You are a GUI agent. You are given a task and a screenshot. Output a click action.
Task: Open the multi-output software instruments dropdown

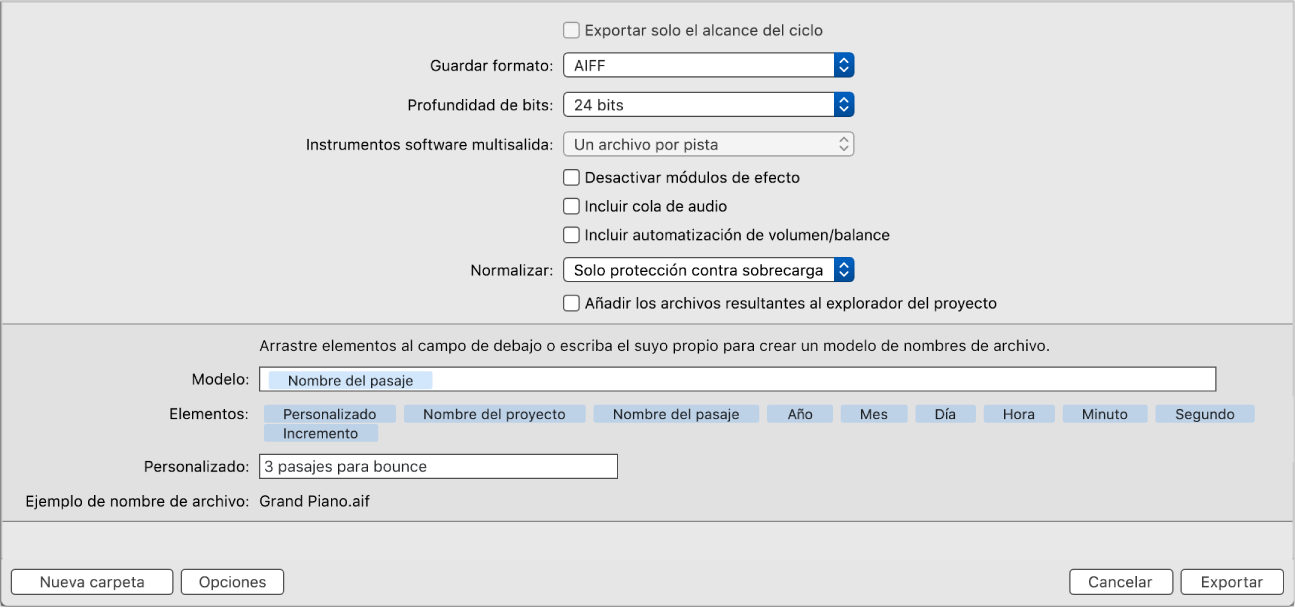tap(708, 144)
